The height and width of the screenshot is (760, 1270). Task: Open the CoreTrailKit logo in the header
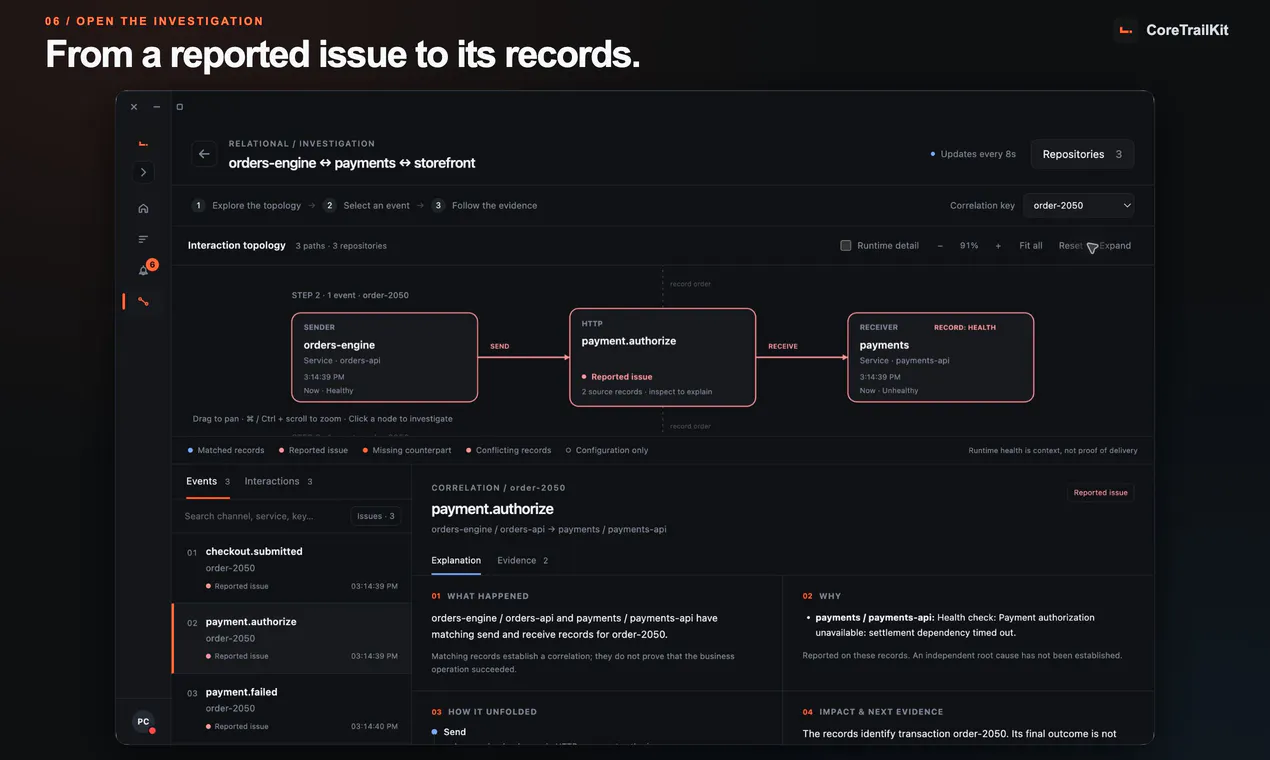point(1171,30)
